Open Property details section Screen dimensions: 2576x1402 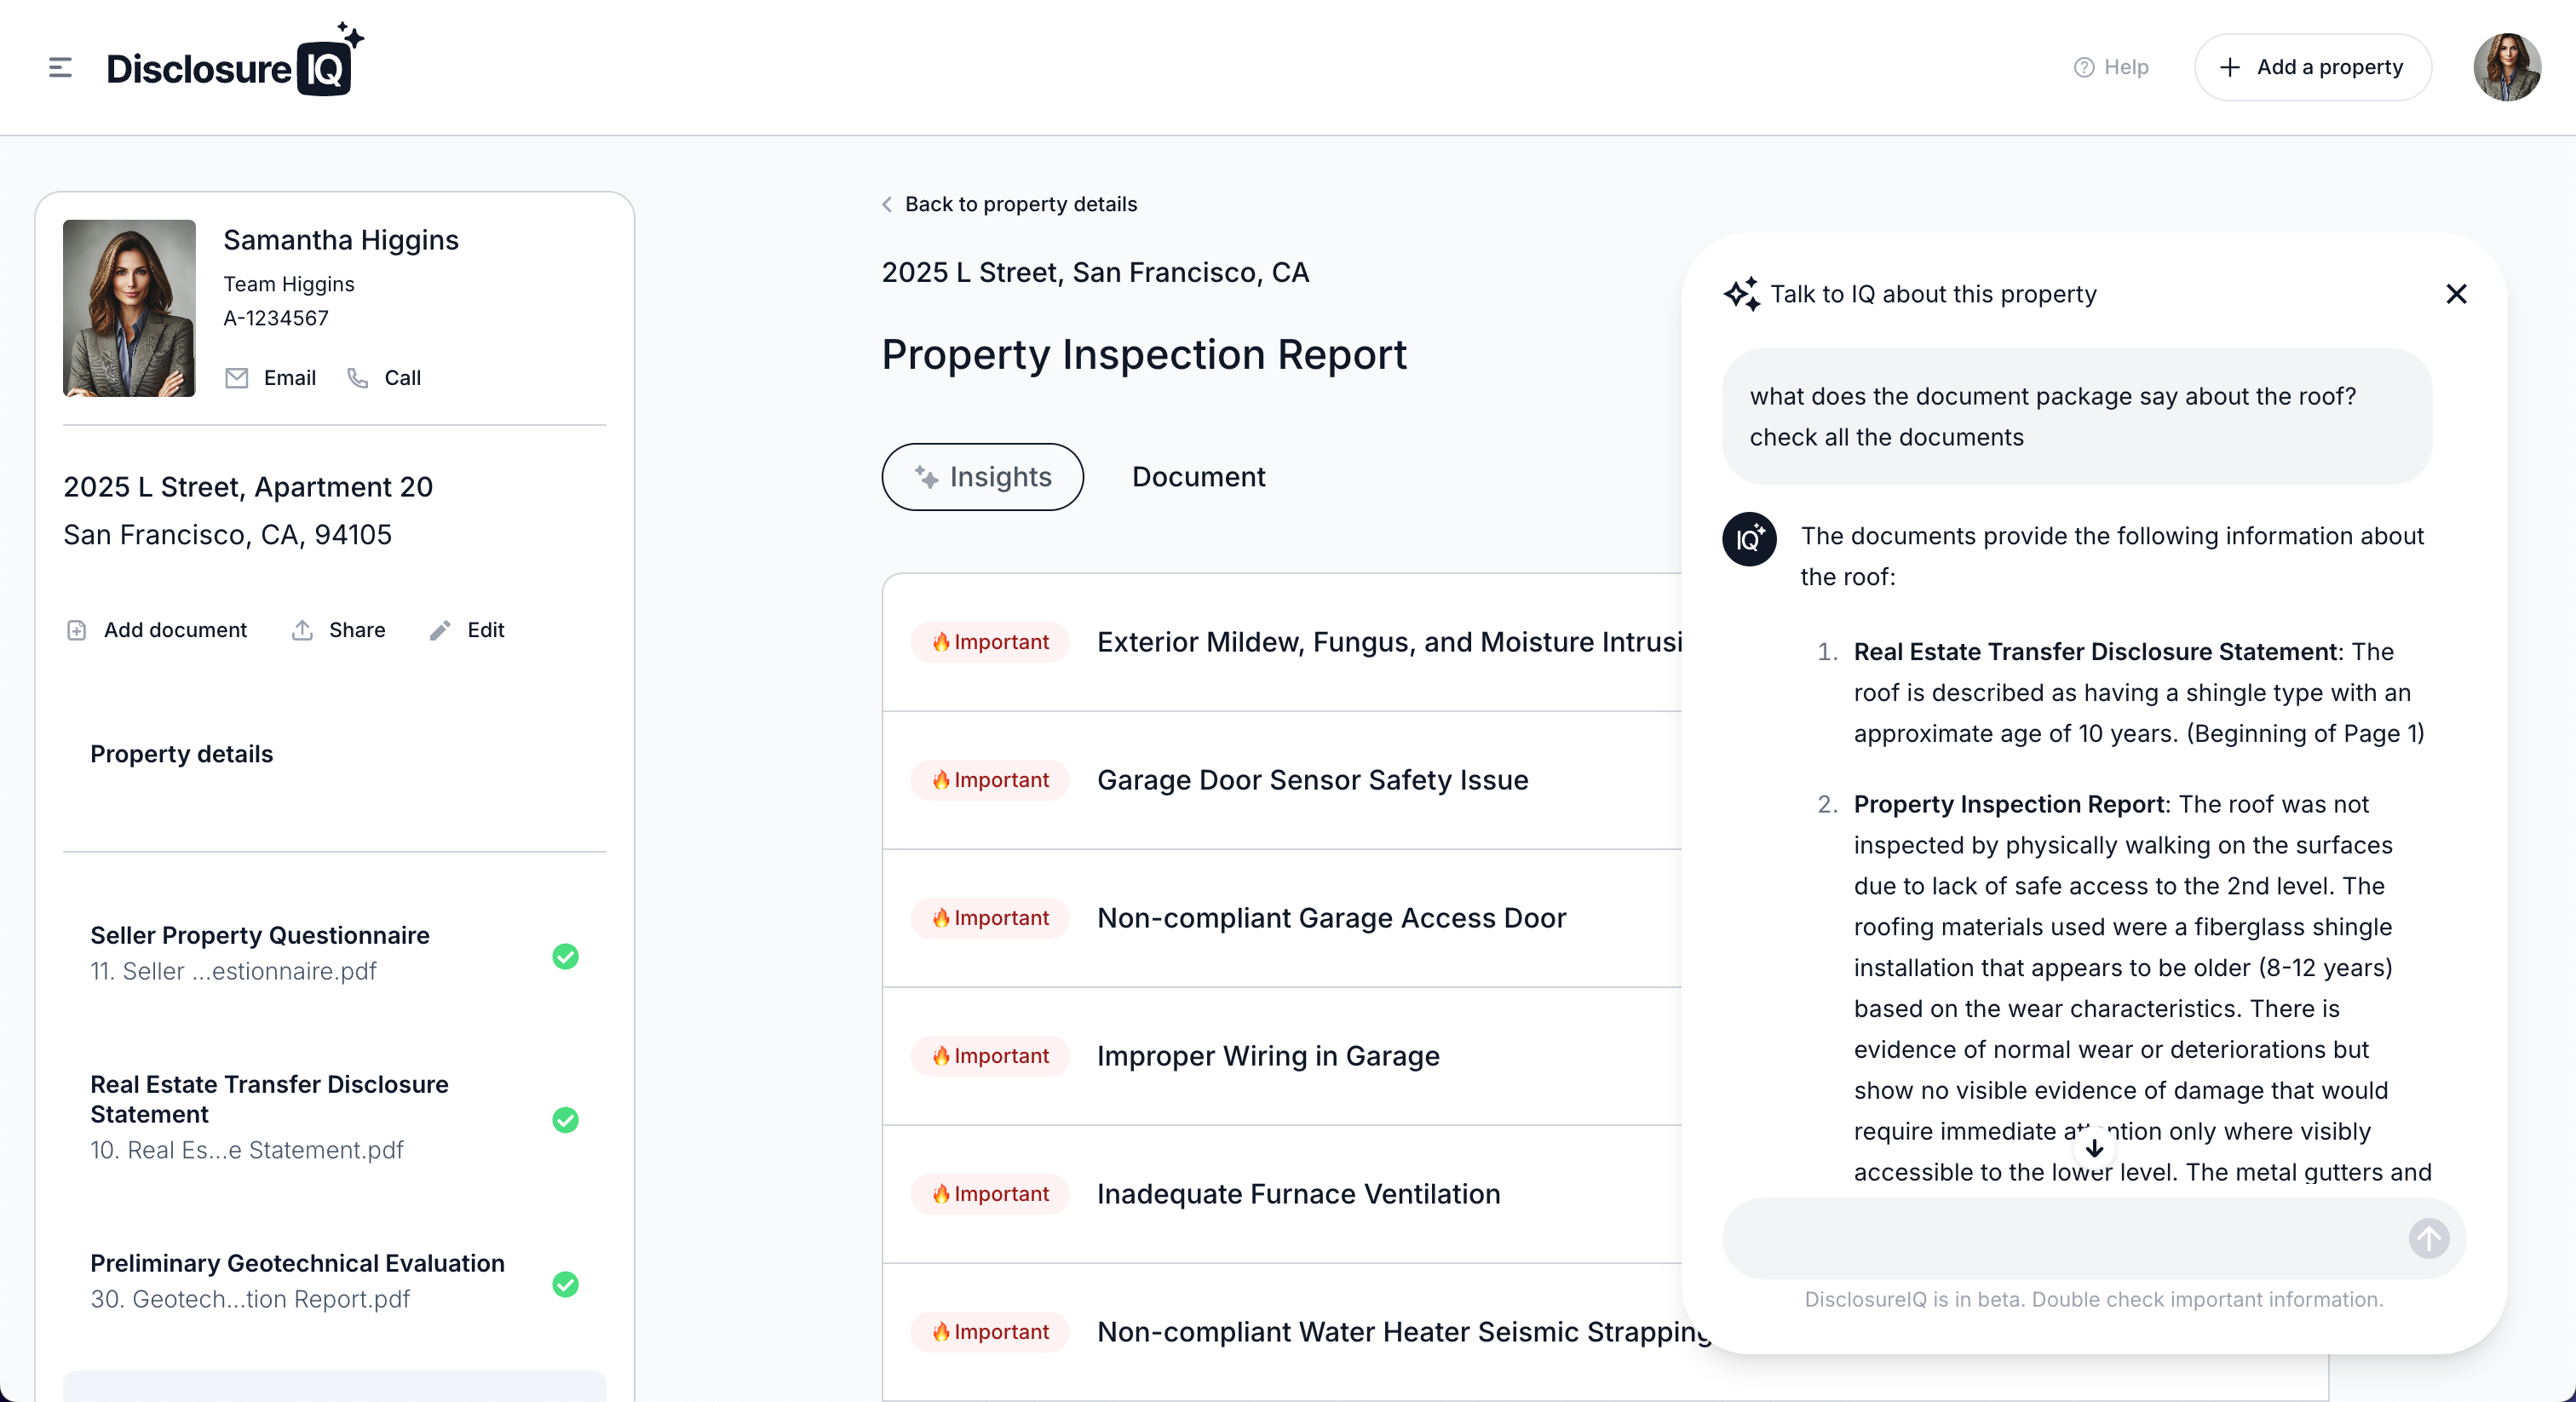181,754
